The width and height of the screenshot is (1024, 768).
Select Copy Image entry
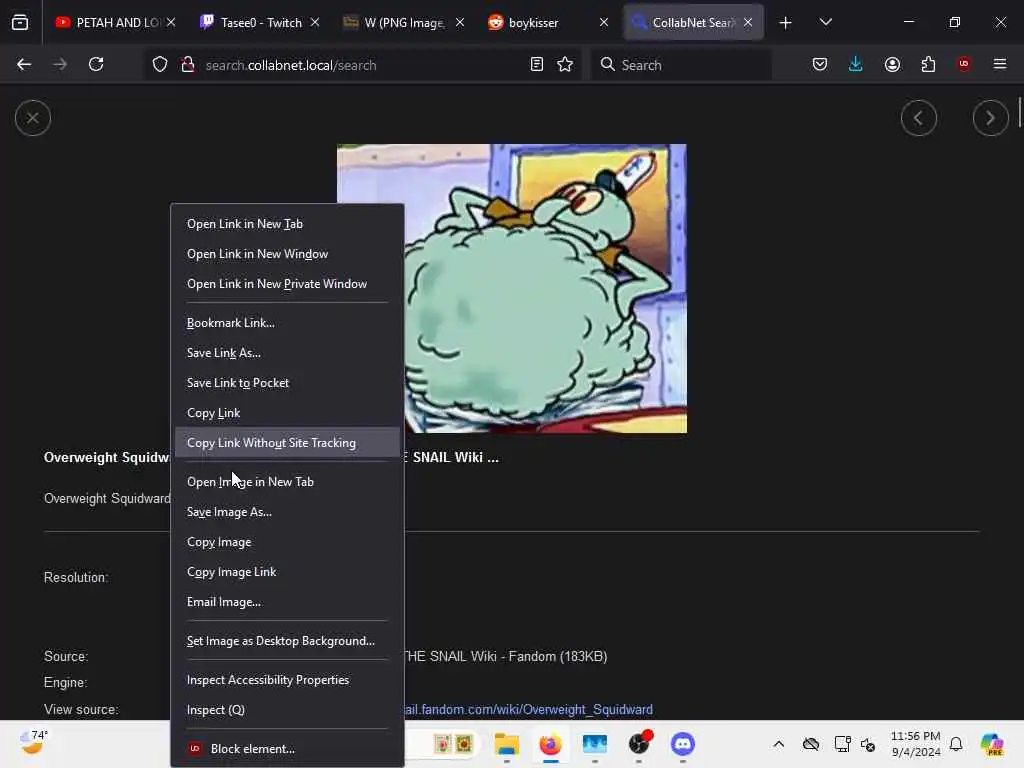[287, 542]
